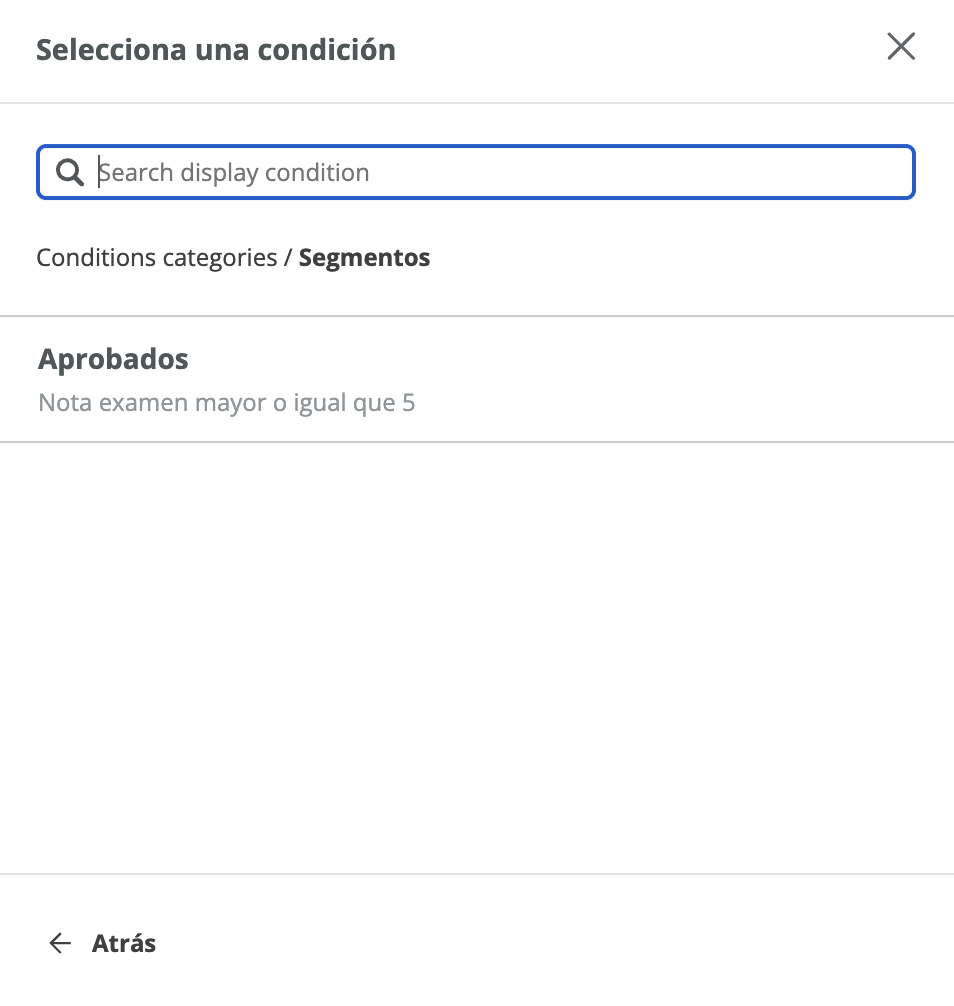This screenshot has width=954, height=1006.
Task: Click the search placeholder text
Action: [234, 173]
